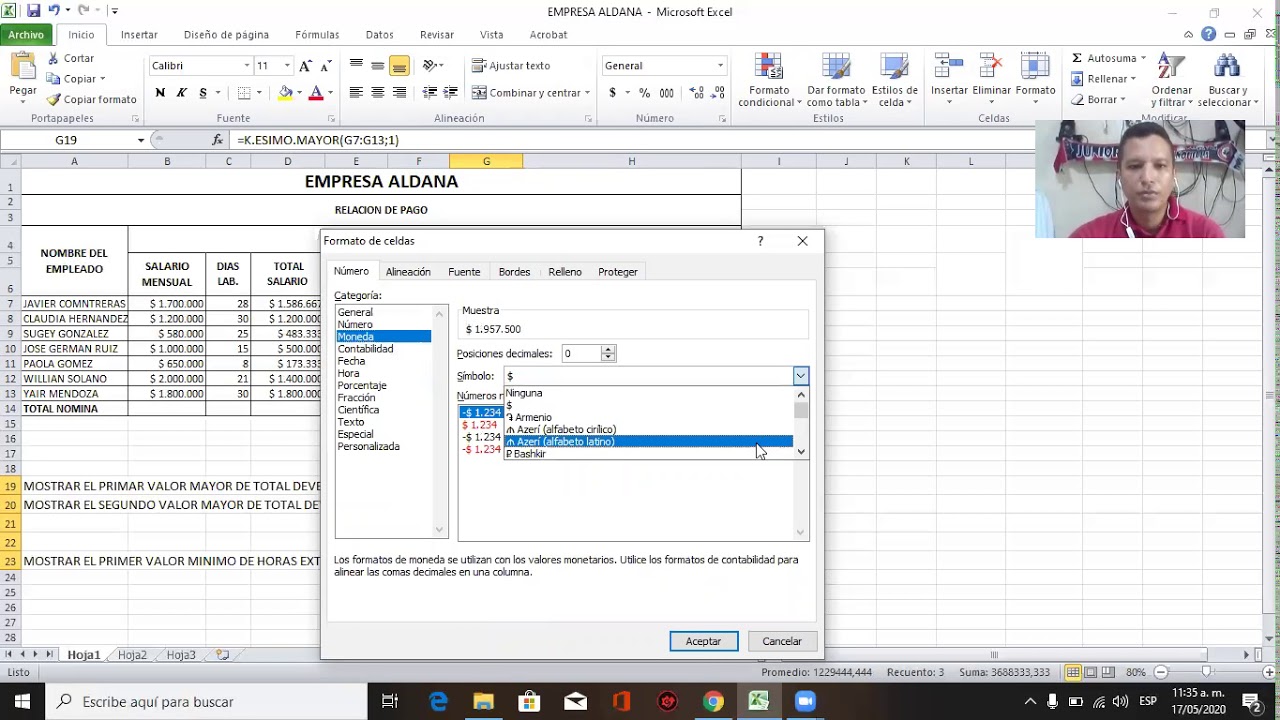This screenshot has width=1280, height=720.
Task: Open the Borrar clear dropdown
Action: (x=1098, y=100)
